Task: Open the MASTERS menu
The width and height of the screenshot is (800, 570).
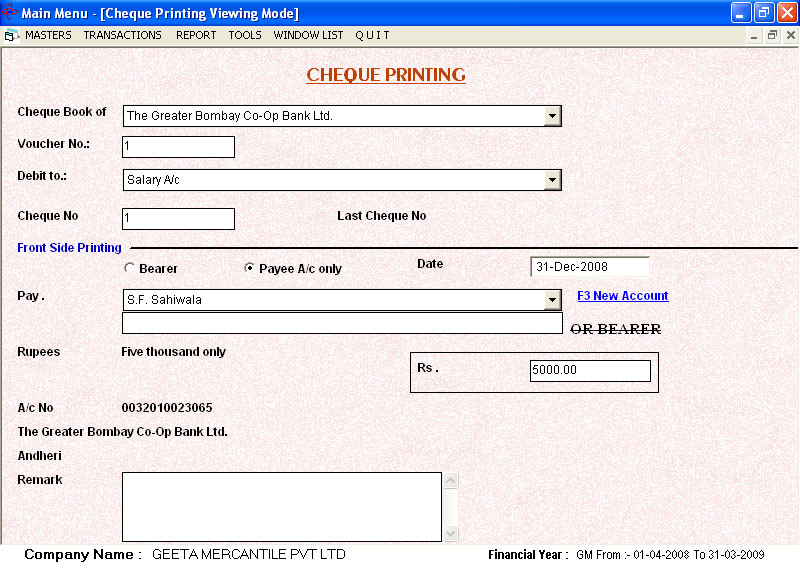Action: pyautogui.click(x=48, y=35)
